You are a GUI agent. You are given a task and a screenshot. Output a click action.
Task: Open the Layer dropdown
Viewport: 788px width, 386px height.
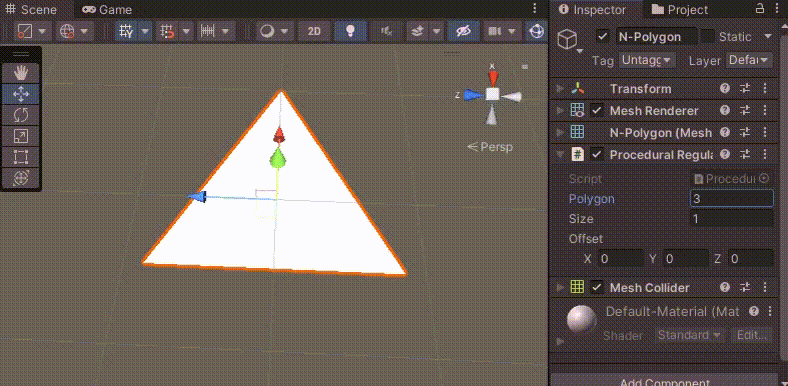(749, 60)
